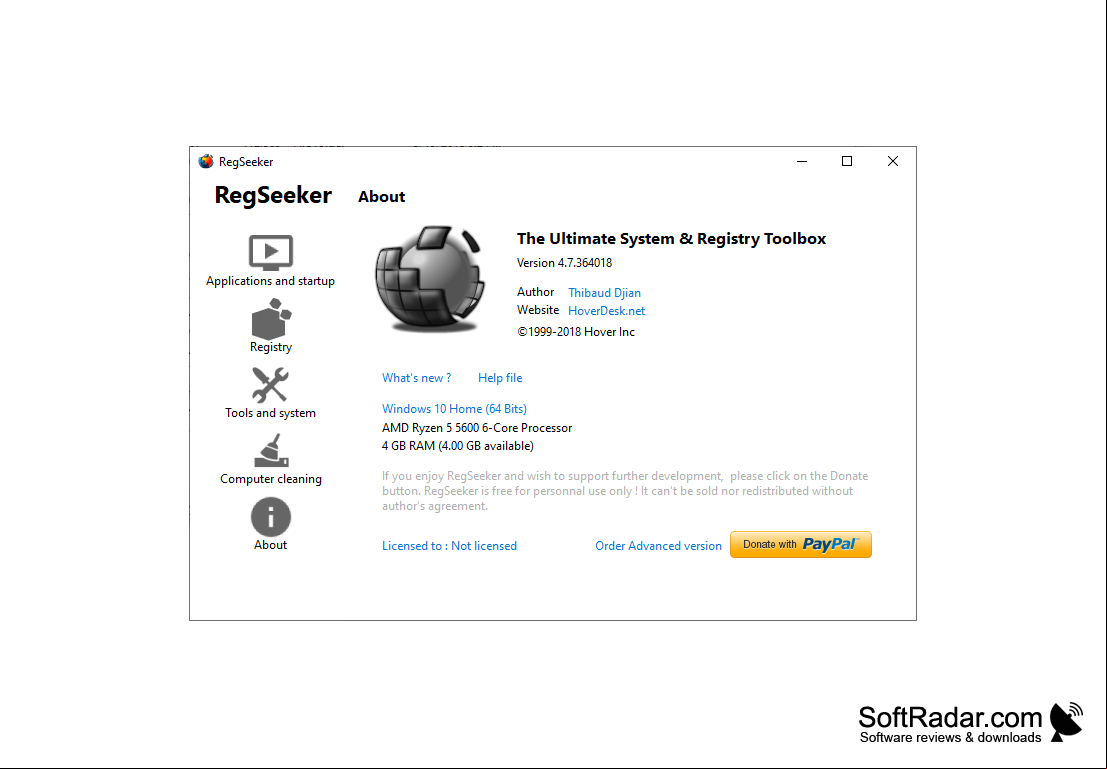Click the Windows 10 Home (64 Bits) link

pos(454,409)
